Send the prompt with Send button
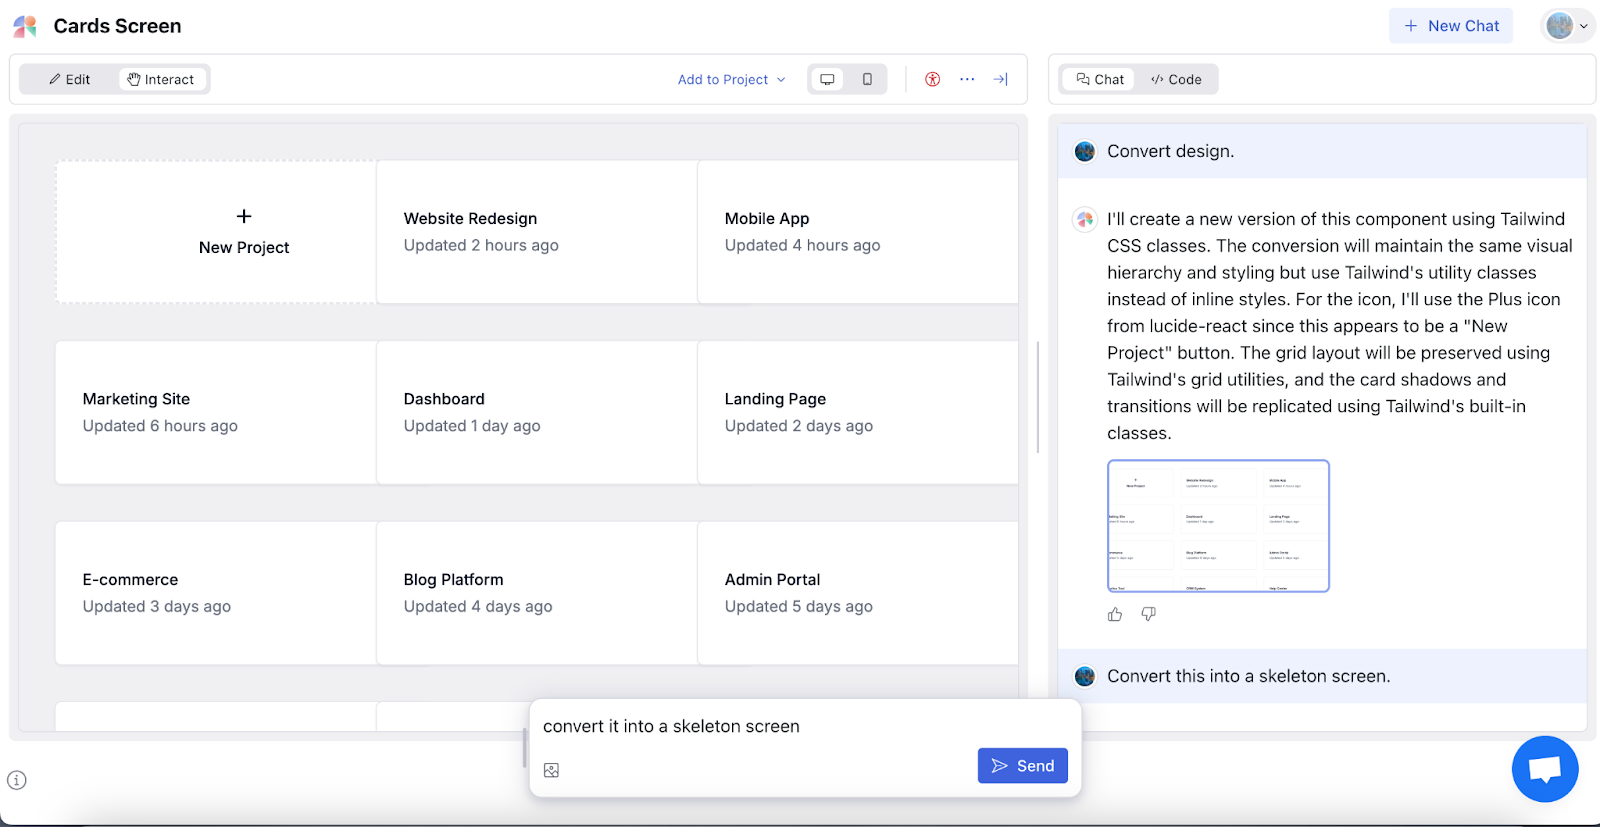Viewport: 1600px width, 827px height. coord(1023,766)
